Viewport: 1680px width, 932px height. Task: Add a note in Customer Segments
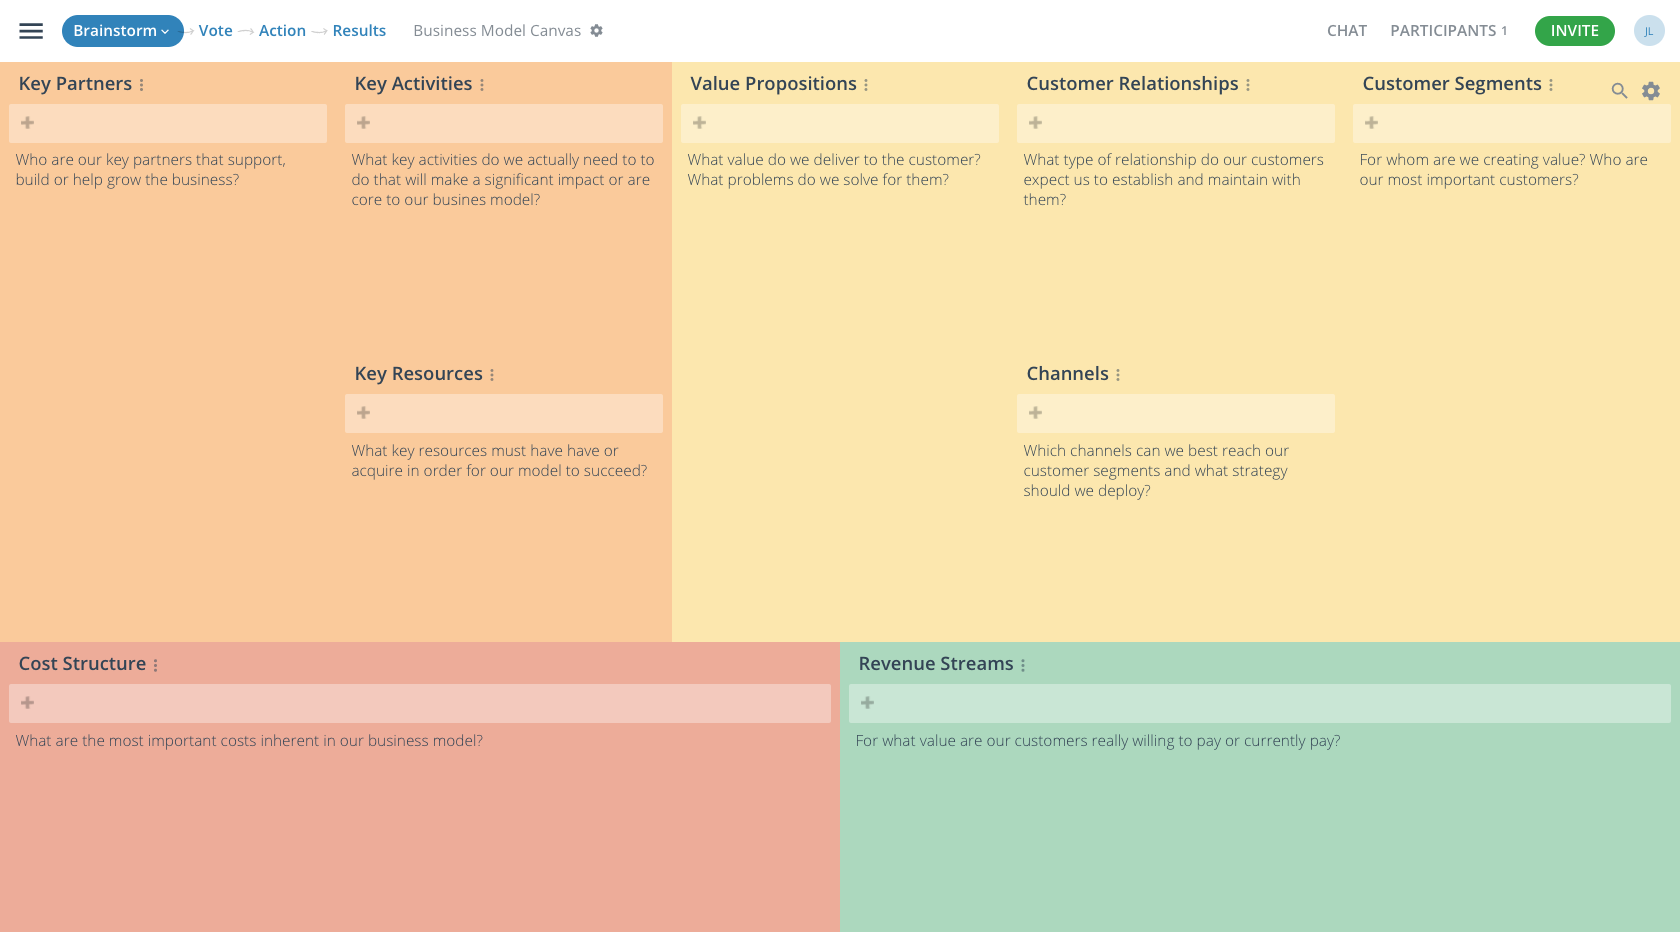point(1371,123)
